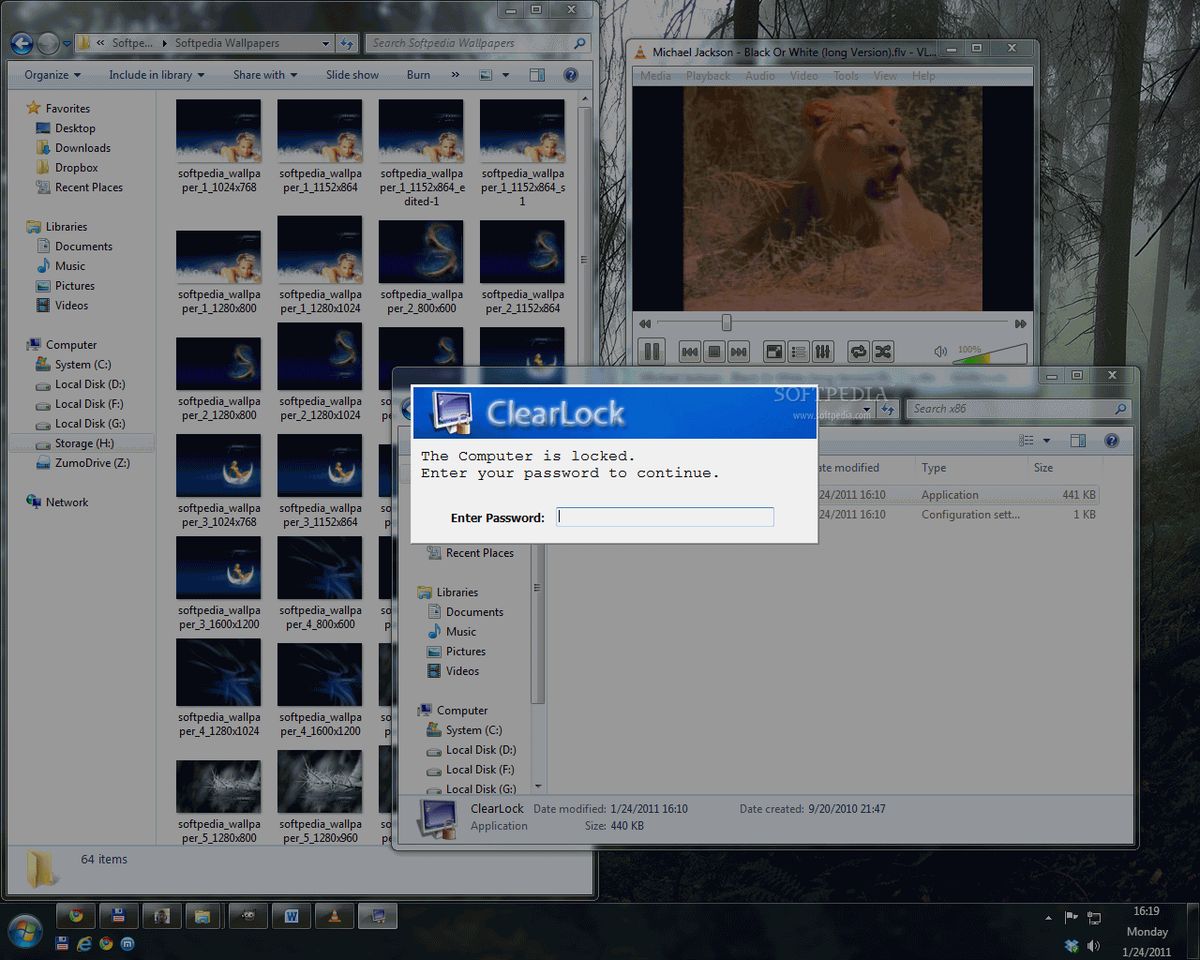Click the ClearLock Enter Password field
Screen dimensions: 1200x960
pos(665,517)
